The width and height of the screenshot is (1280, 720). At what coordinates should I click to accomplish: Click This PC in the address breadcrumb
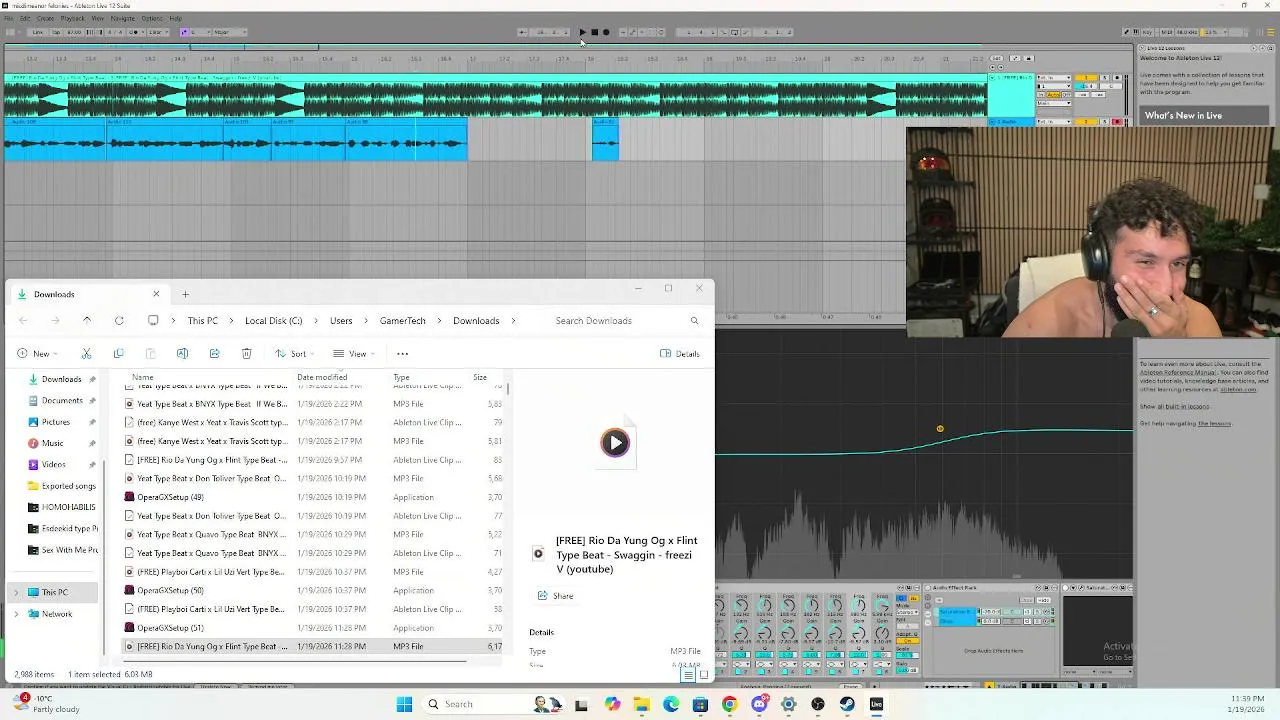pyautogui.click(x=202, y=321)
